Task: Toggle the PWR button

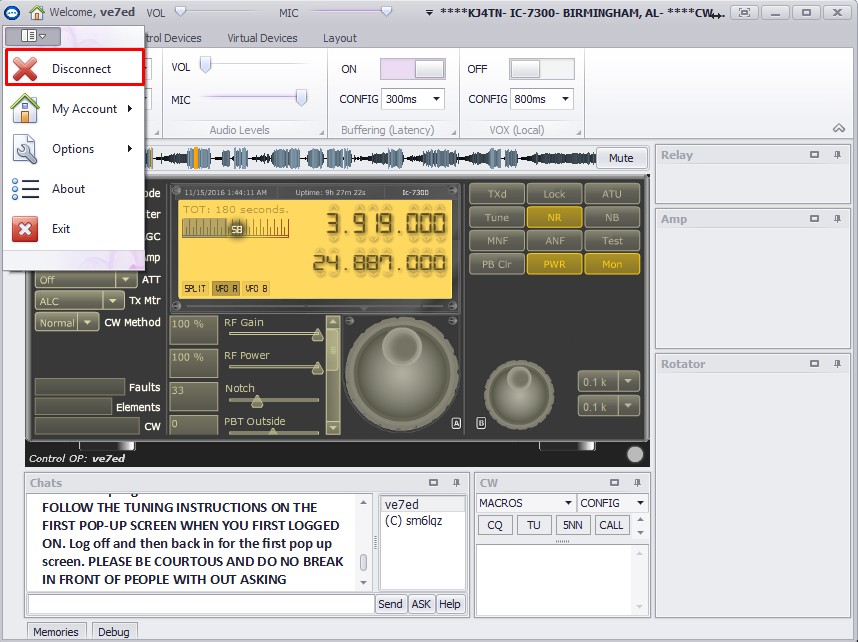Action: [554, 264]
